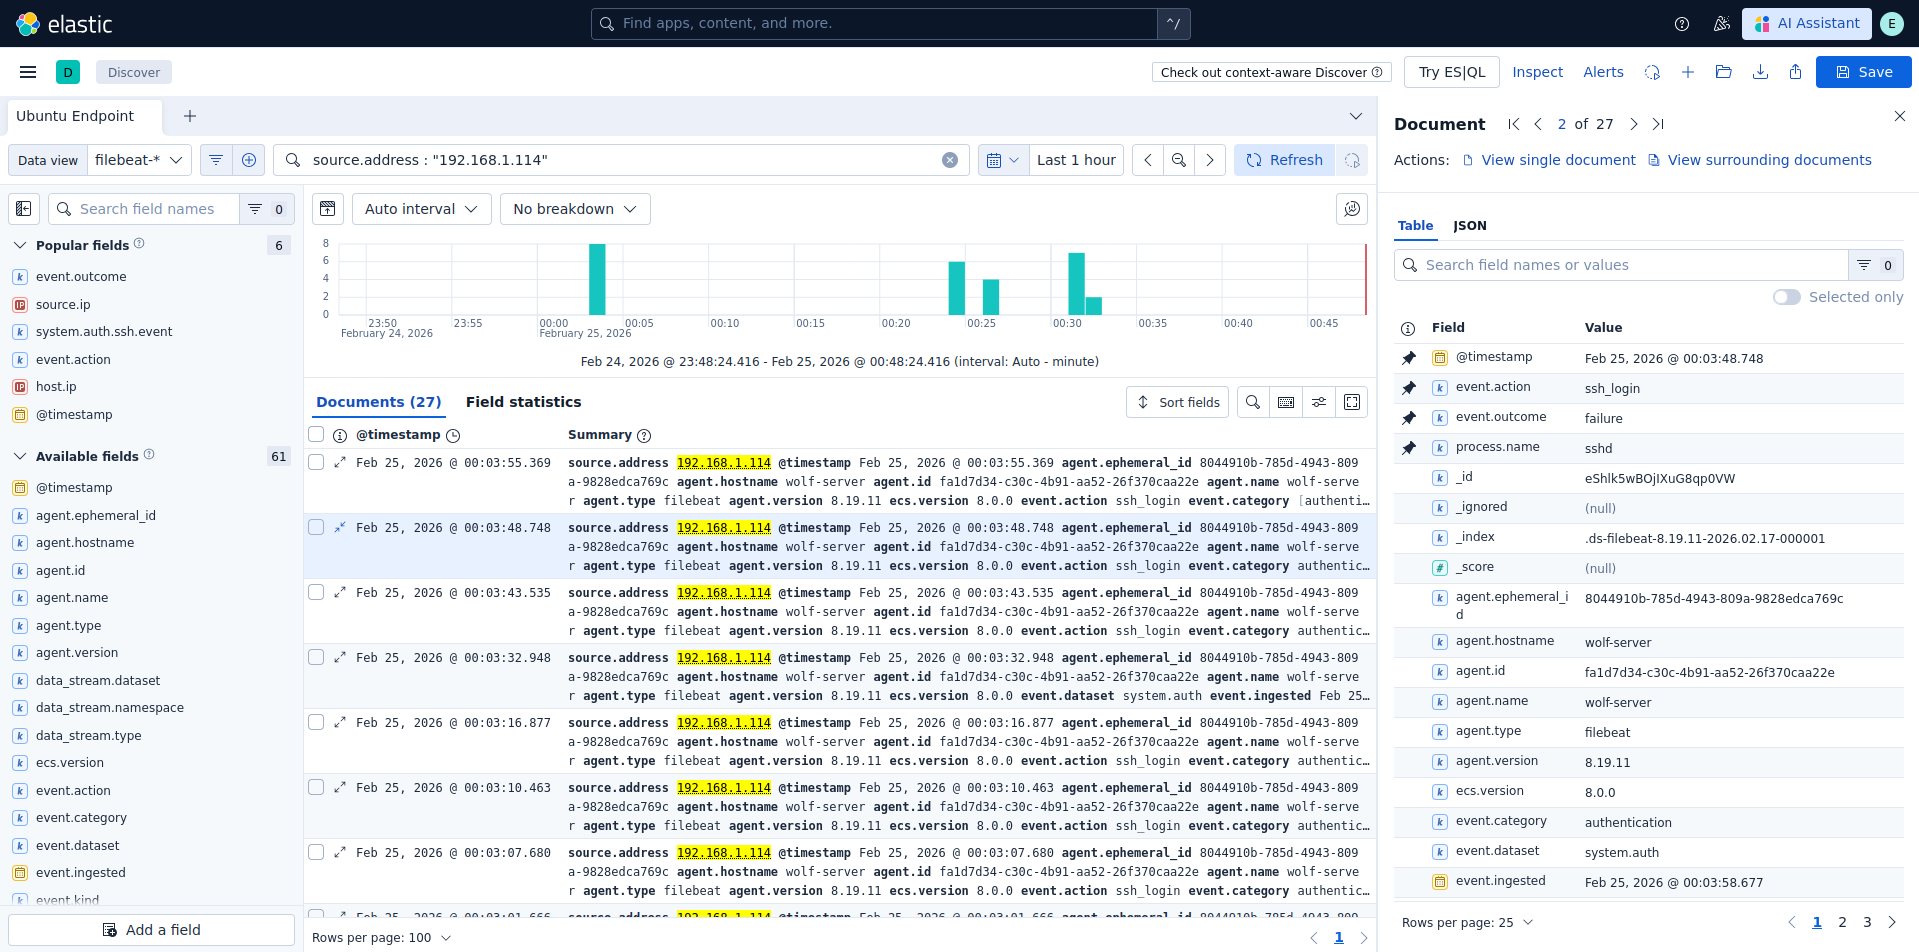
Task: Switch to the JSON tab
Action: 1469,226
